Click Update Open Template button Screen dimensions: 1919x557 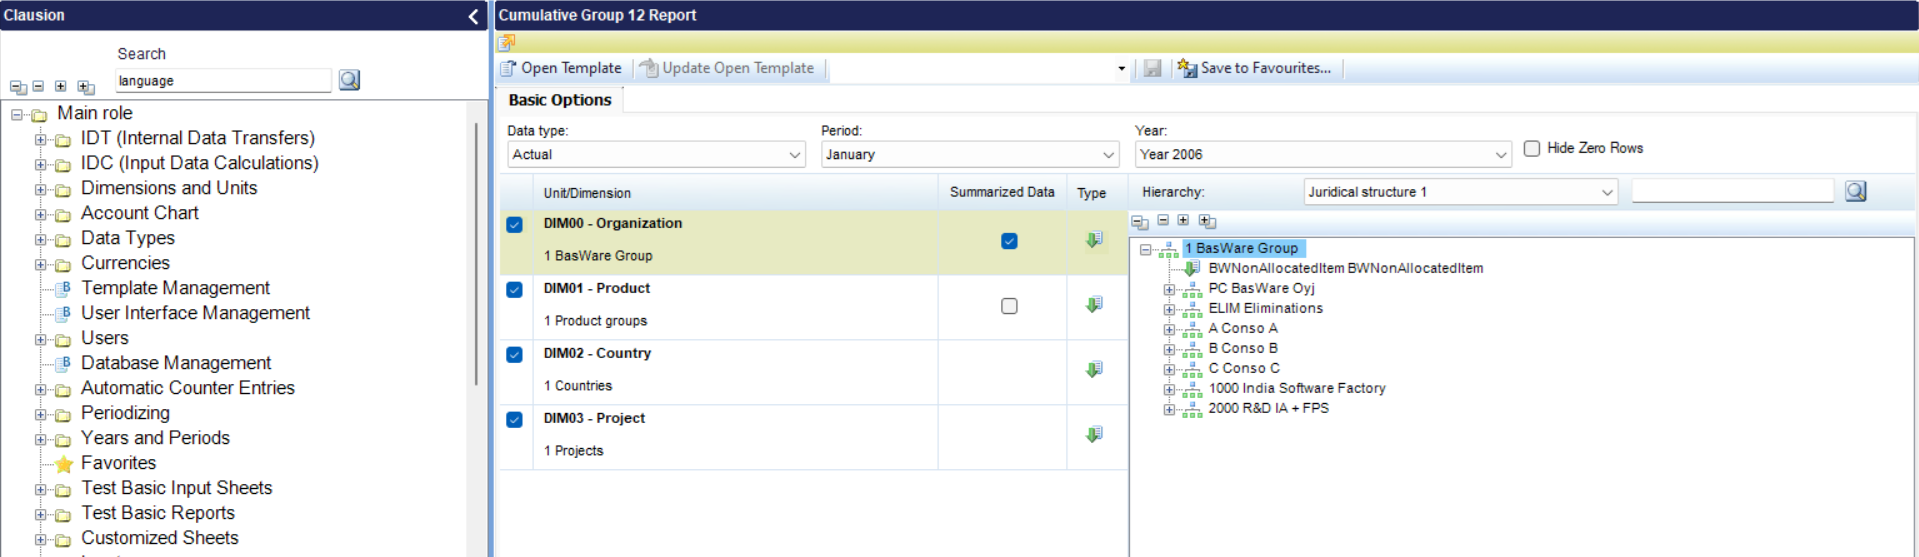pos(728,68)
